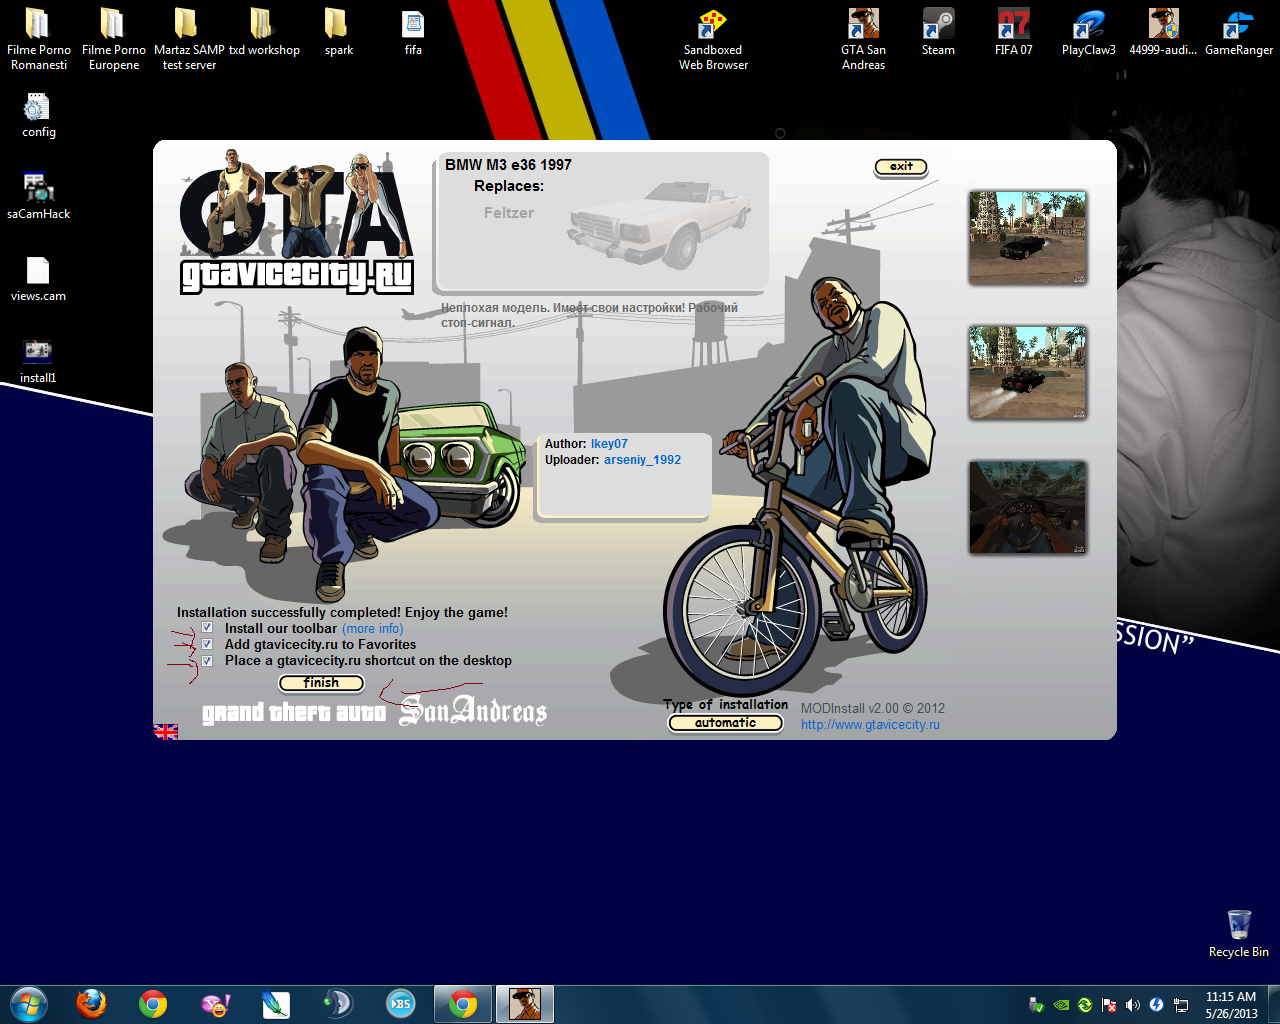Click the automatic installation type button
The height and width of the screenshot is (1024, 1280).
725,723
